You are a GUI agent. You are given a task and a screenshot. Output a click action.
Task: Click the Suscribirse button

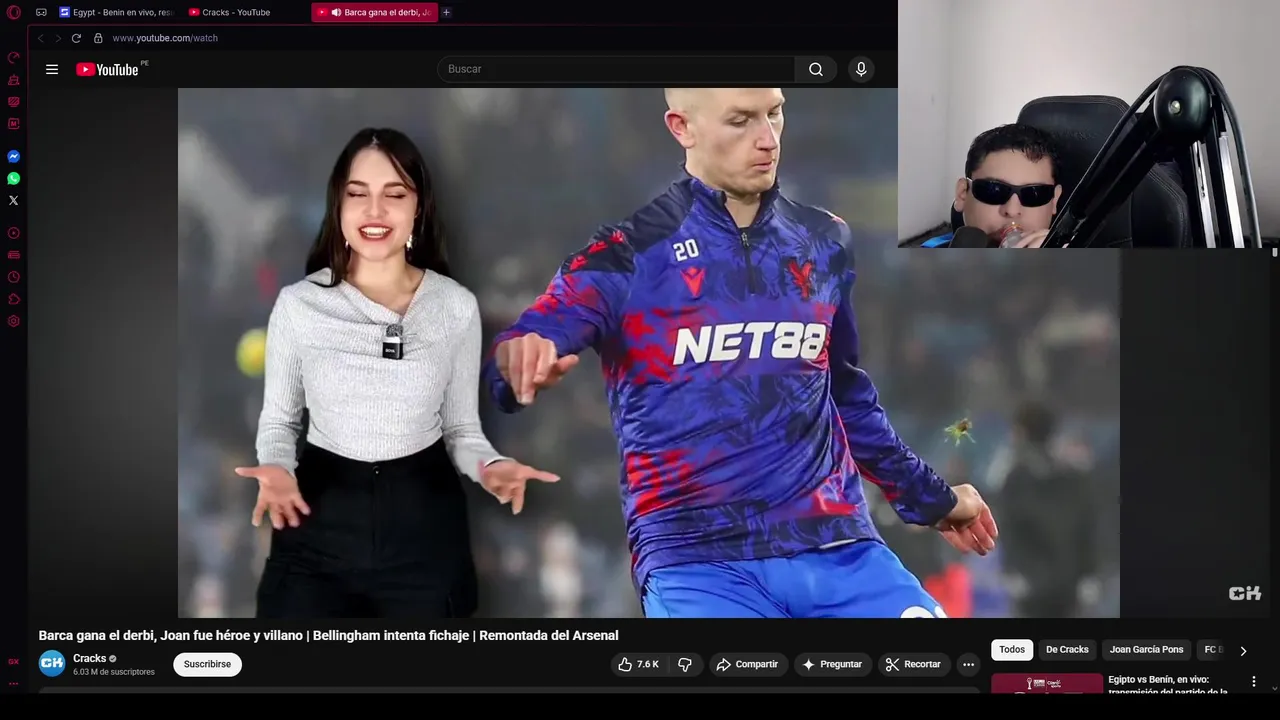(207, 664)
